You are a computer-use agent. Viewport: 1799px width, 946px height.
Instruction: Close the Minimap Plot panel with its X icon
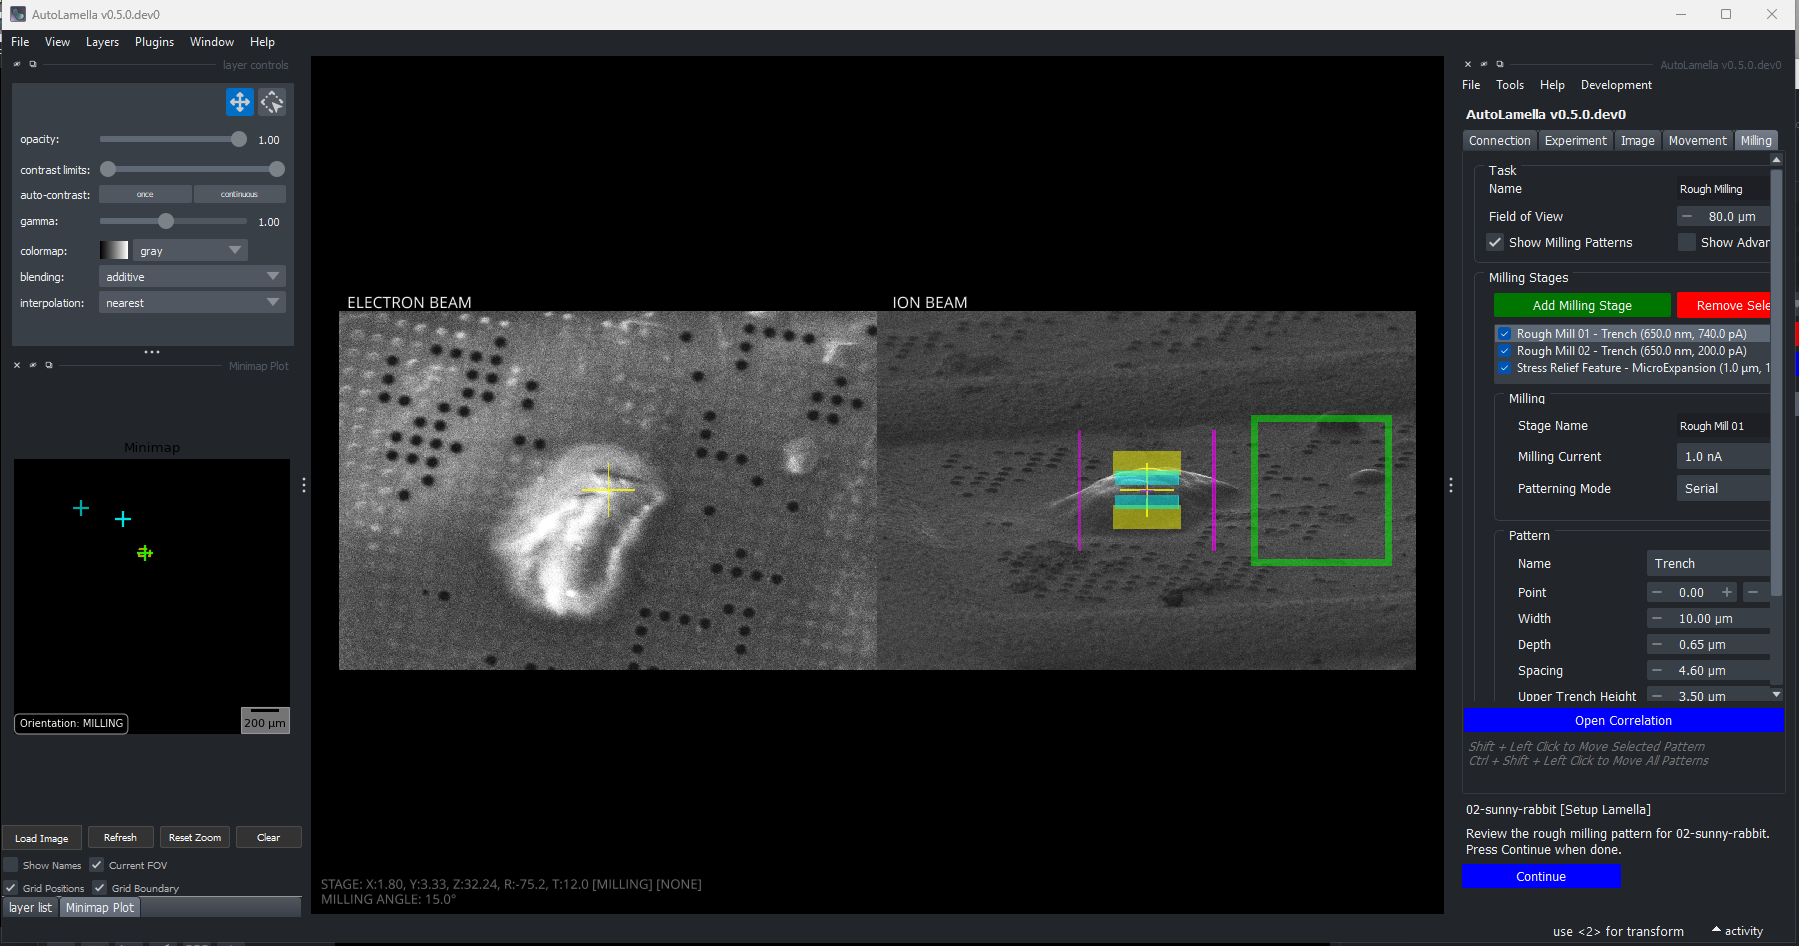tap(16, 365)
